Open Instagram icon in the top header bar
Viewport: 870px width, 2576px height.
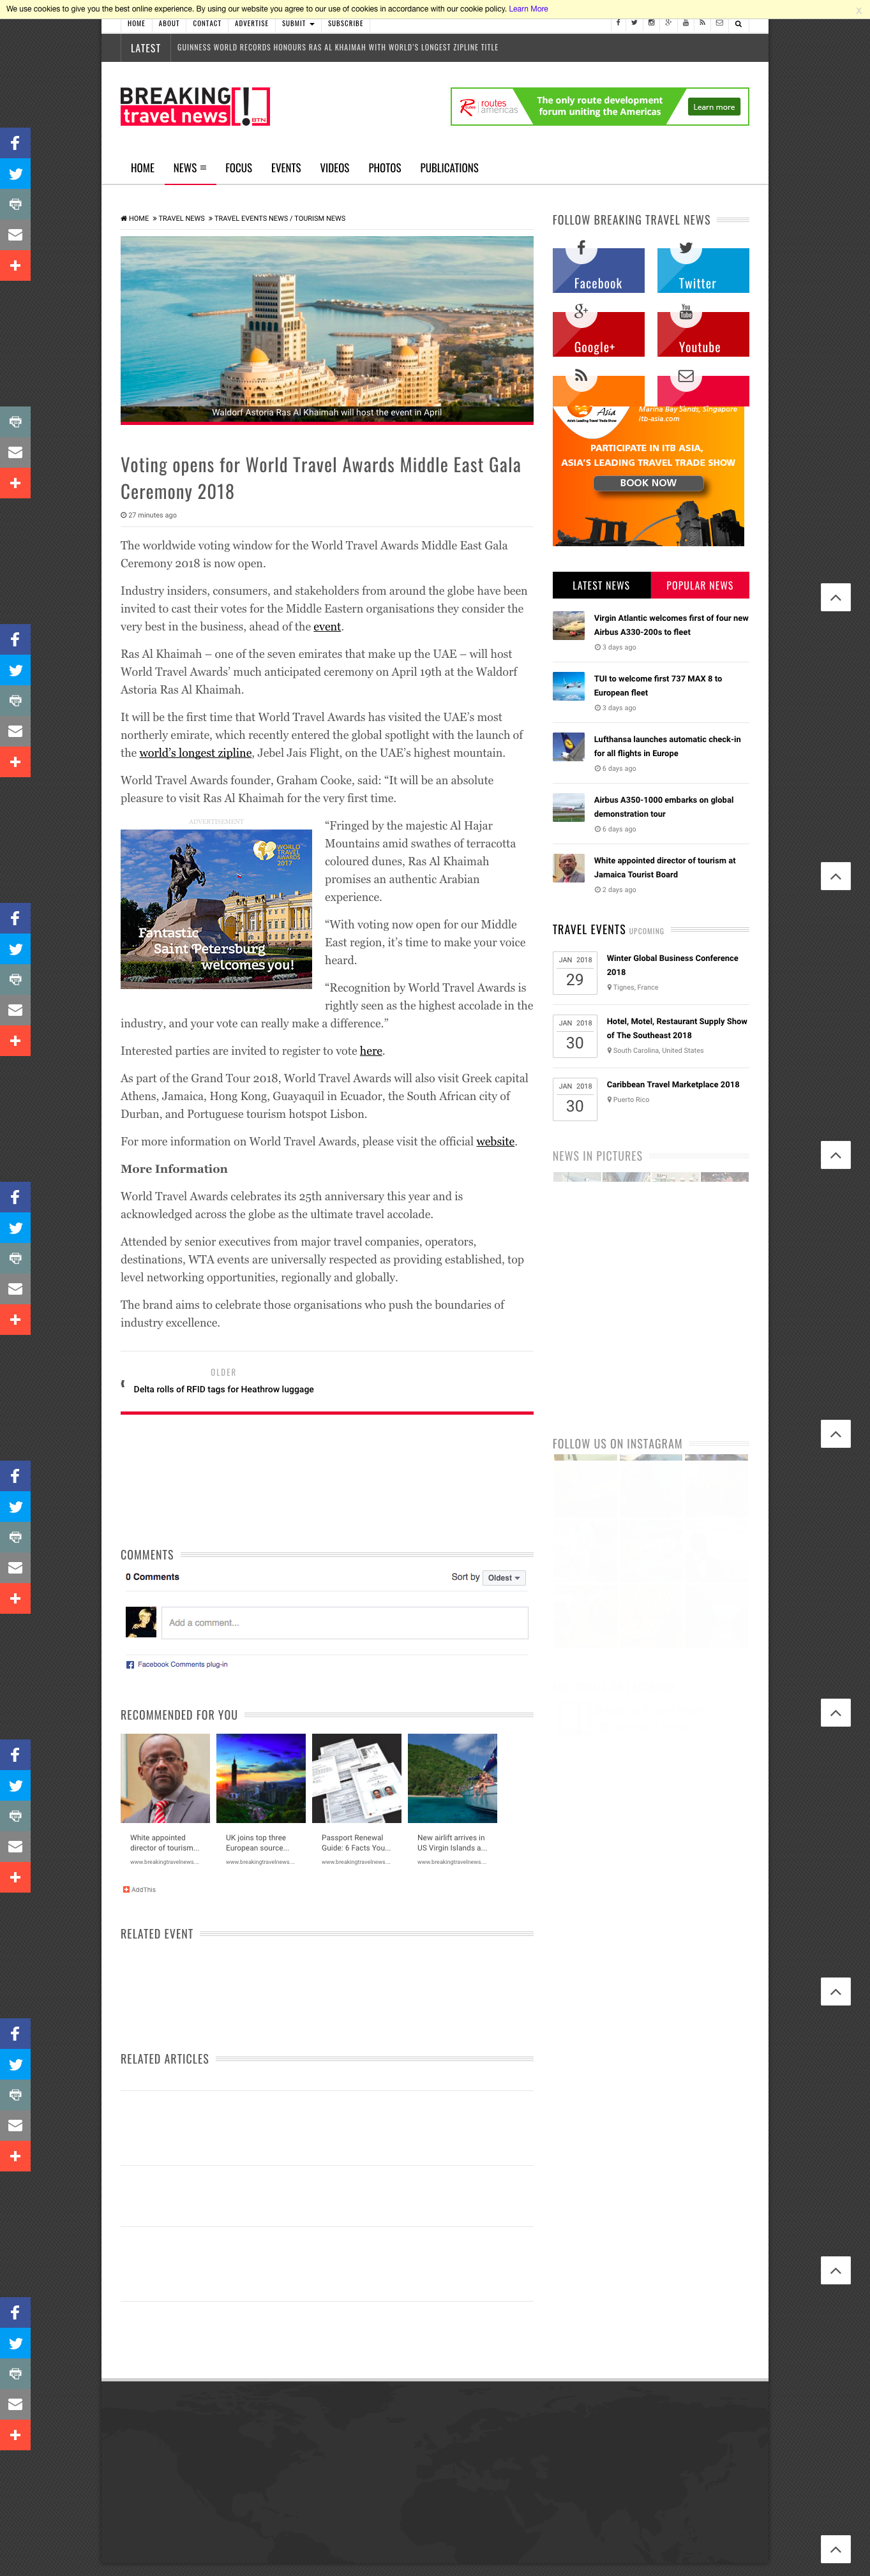[x=651, y=23]
